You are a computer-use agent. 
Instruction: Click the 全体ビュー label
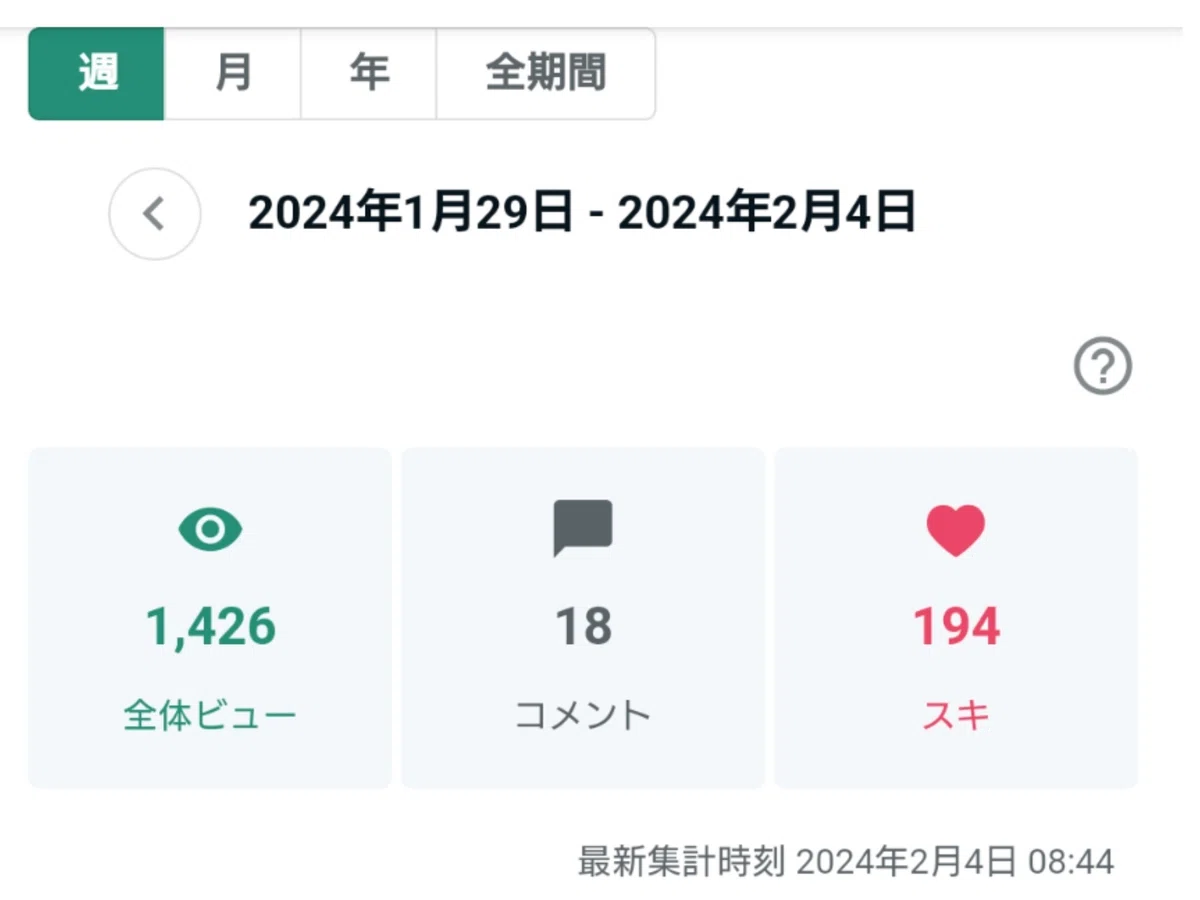click(x=210, y=715)
